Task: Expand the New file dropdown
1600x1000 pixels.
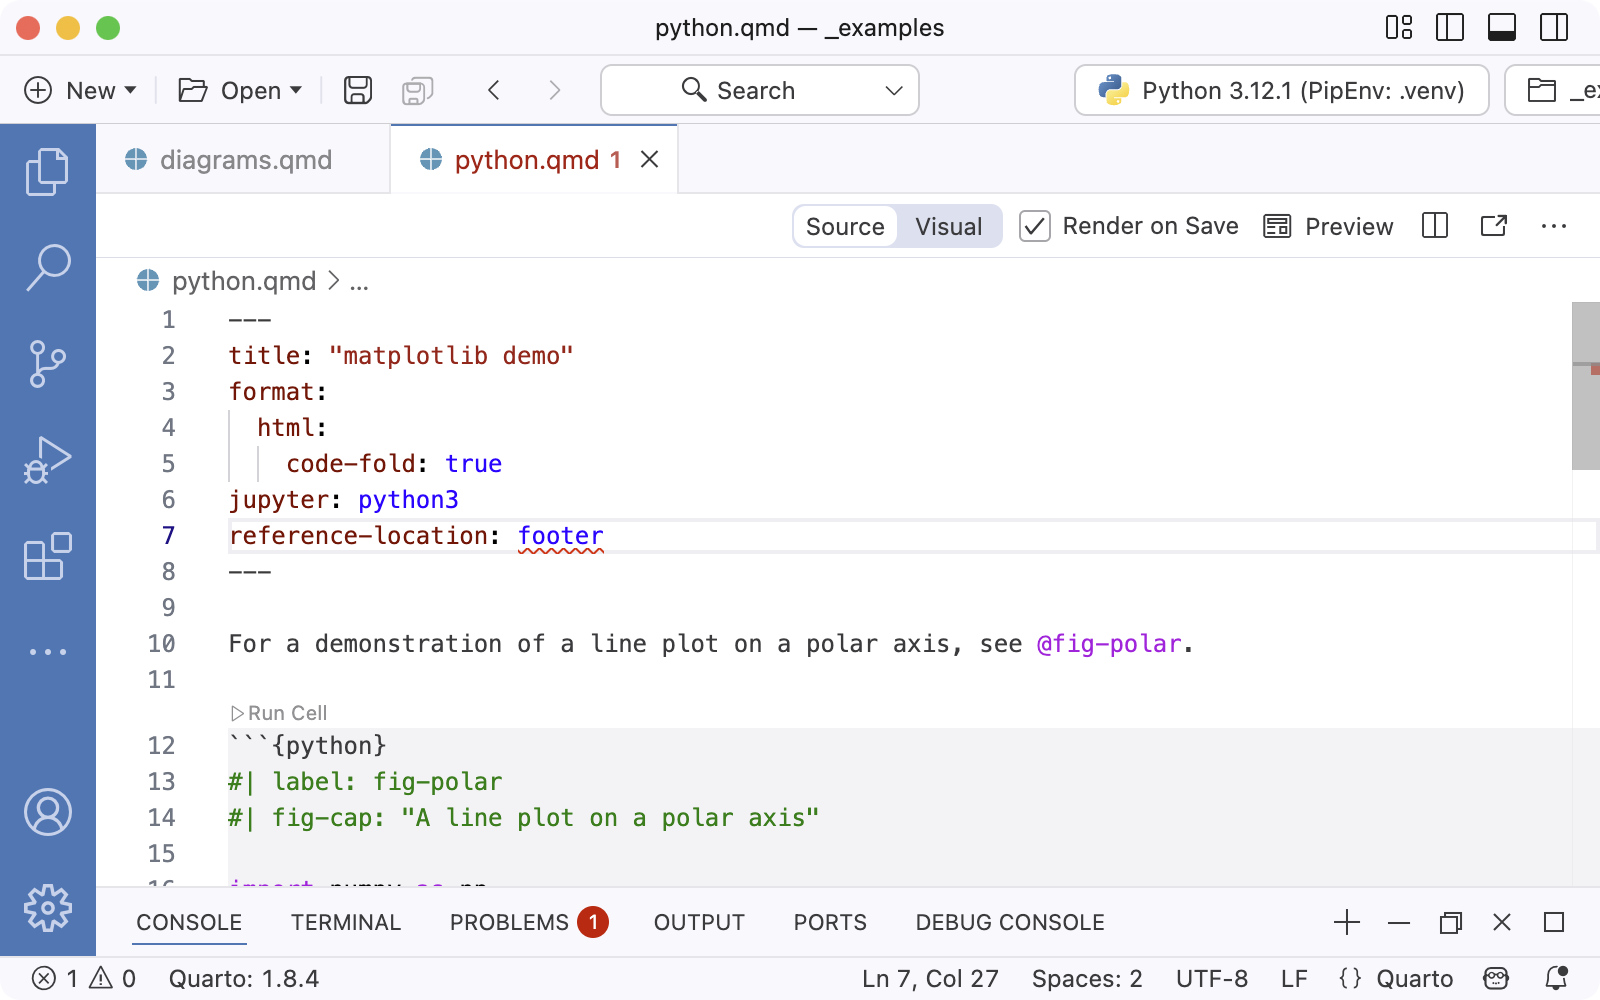Action: 131,90
